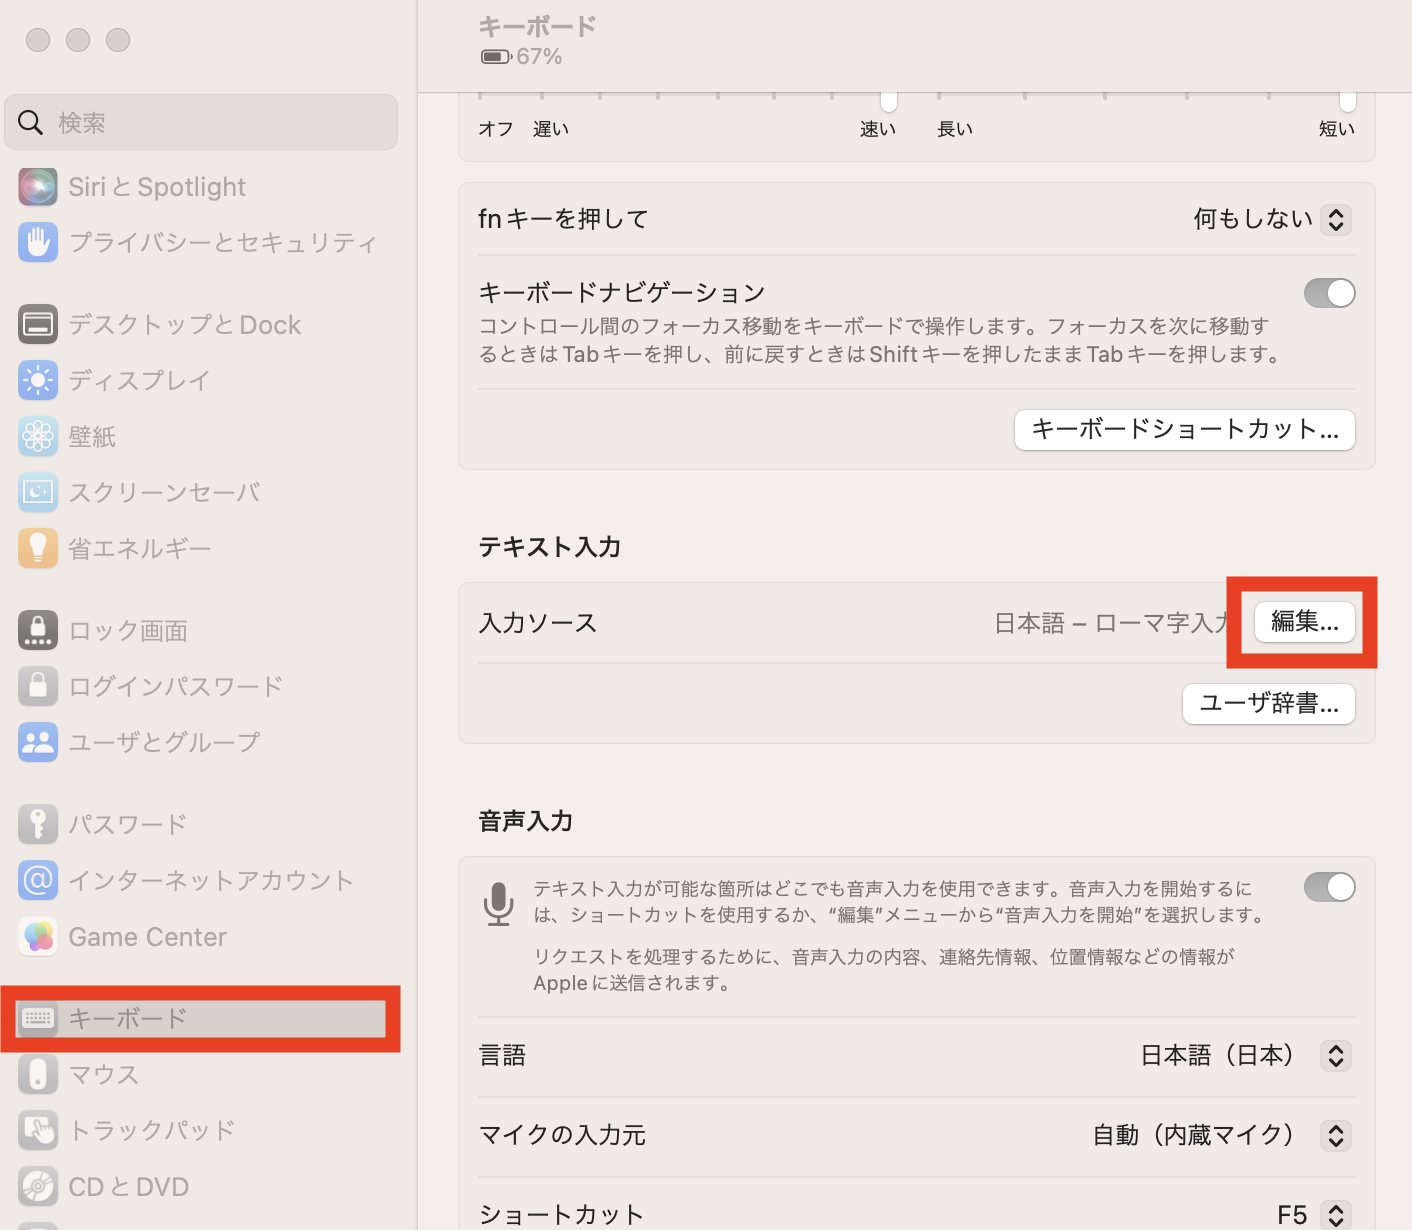Viewport: 1412px width, 1230px height.
Task: Toggle the 音声入力 dictation switch
Action: (x=1329, y=887)
